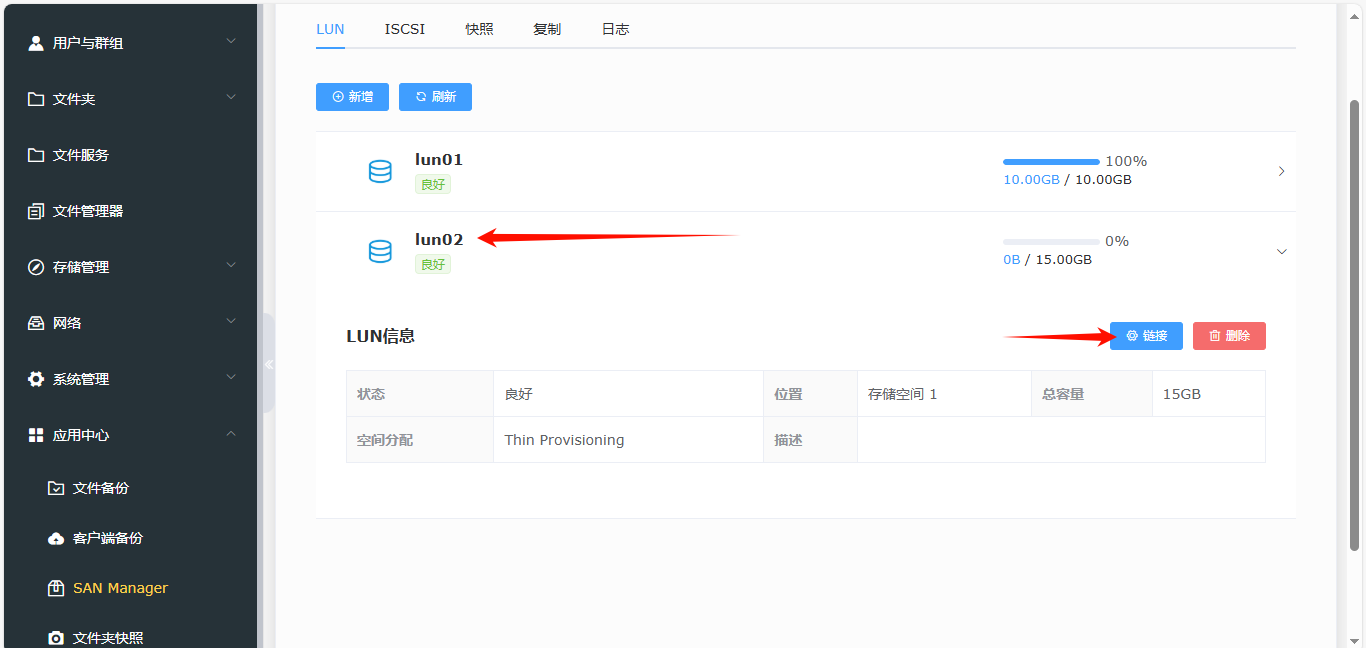This screenshot has height=648, width=1366.
Task: Click the 文件夹快照 camera icon
Action: [x=56, y=637]
